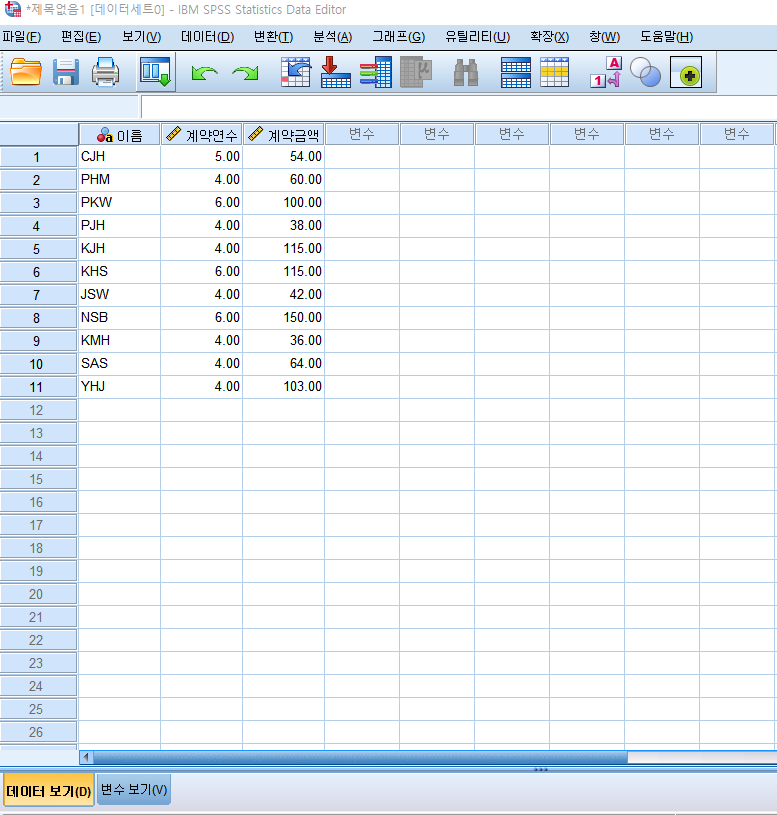Go to case icon
This screenshot has width=777, height=815.
click(x=296, y=72)
